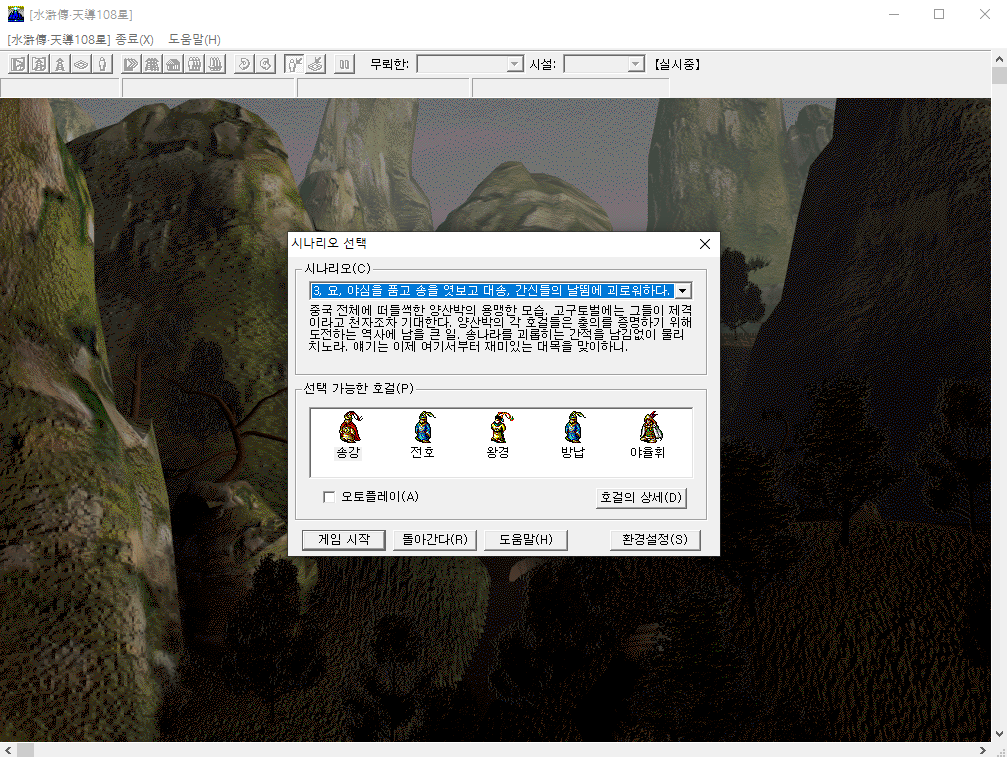
Task: Select the hero 왕경 icon
Action: pos(498,435)
